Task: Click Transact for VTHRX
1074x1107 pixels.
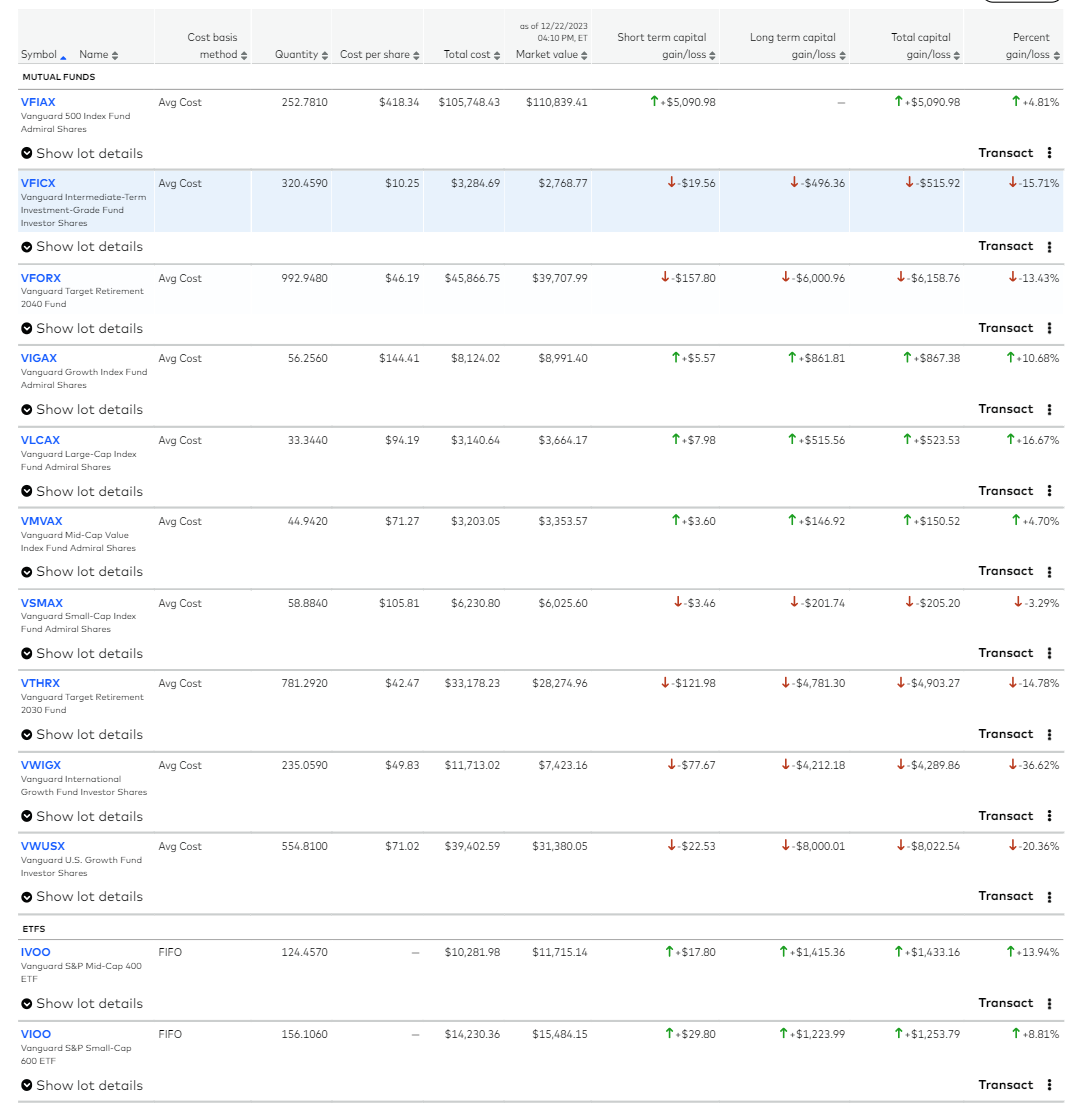Action: tap(1006, 734)
